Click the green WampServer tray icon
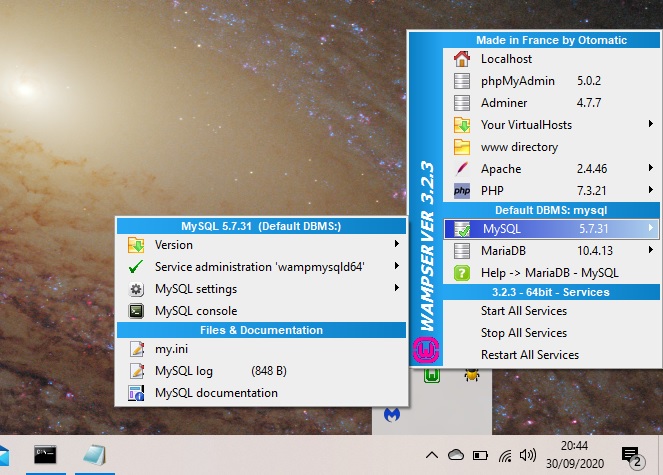This screenshot has width=663, height=475. point(433,376)
